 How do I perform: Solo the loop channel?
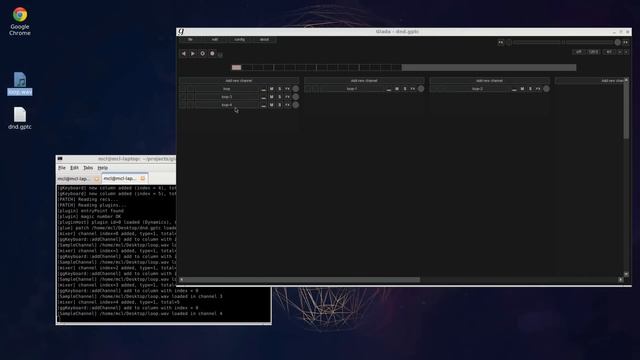(x=280, y=89)
